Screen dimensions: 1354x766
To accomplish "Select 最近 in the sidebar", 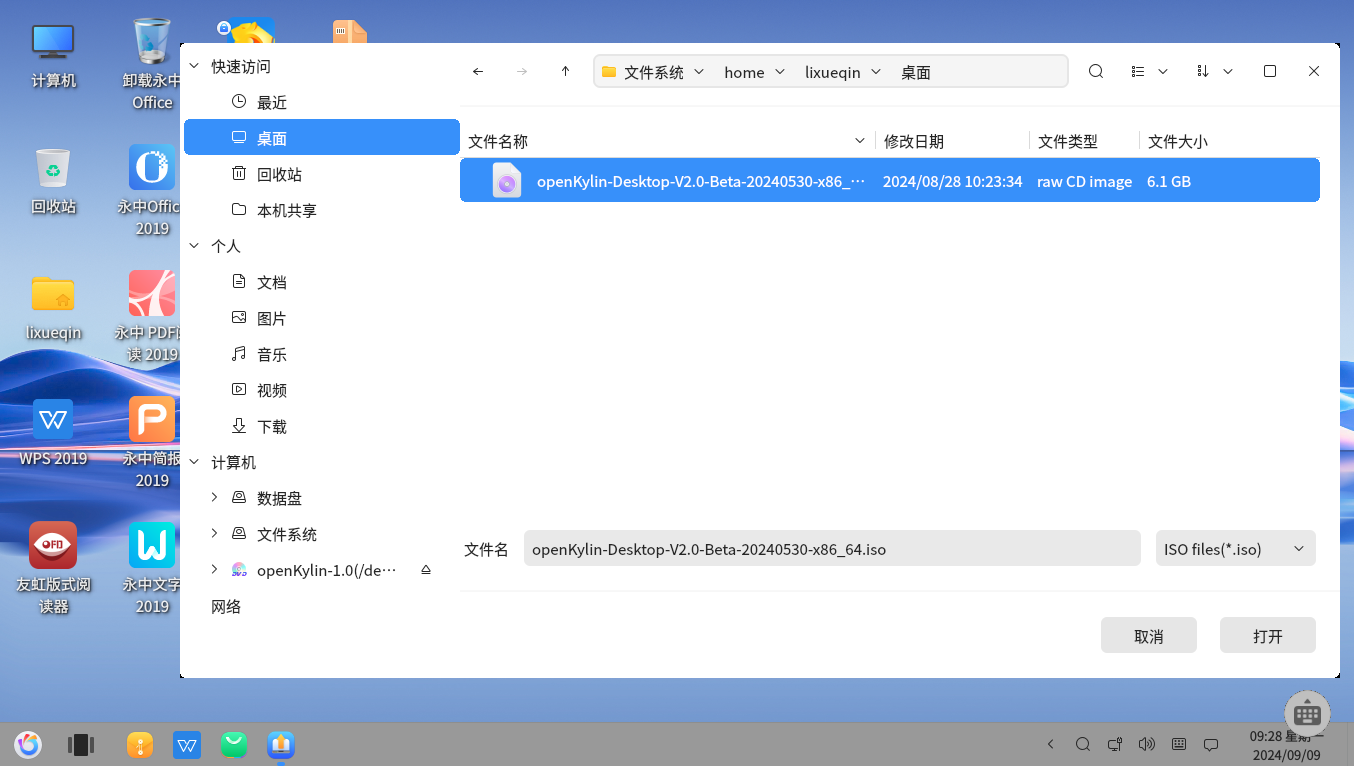I will 321,102.
